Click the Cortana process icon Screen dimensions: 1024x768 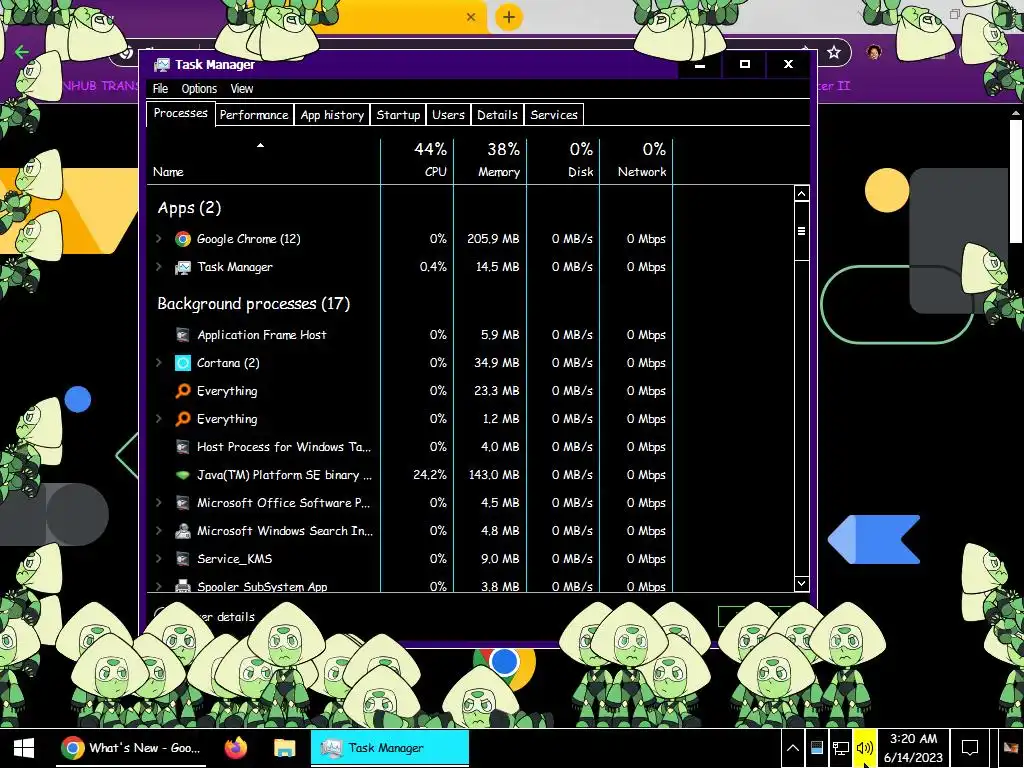pyautogui.click(x=183, y=363)
